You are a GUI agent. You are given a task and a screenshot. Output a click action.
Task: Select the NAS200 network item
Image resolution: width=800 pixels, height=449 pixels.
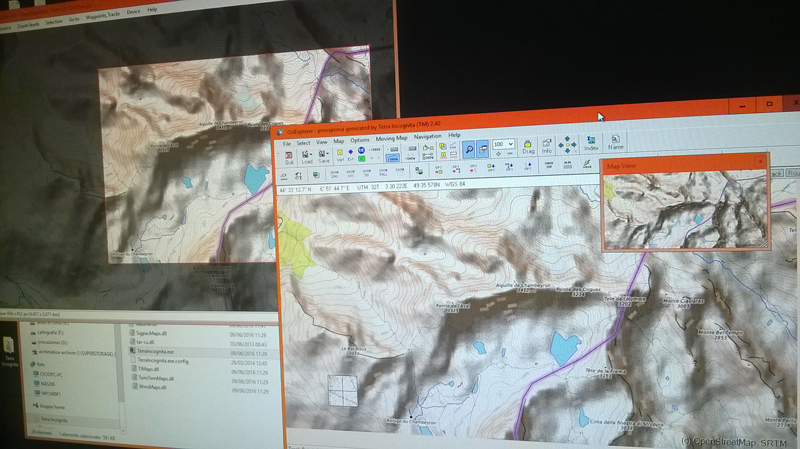point(45,384)
